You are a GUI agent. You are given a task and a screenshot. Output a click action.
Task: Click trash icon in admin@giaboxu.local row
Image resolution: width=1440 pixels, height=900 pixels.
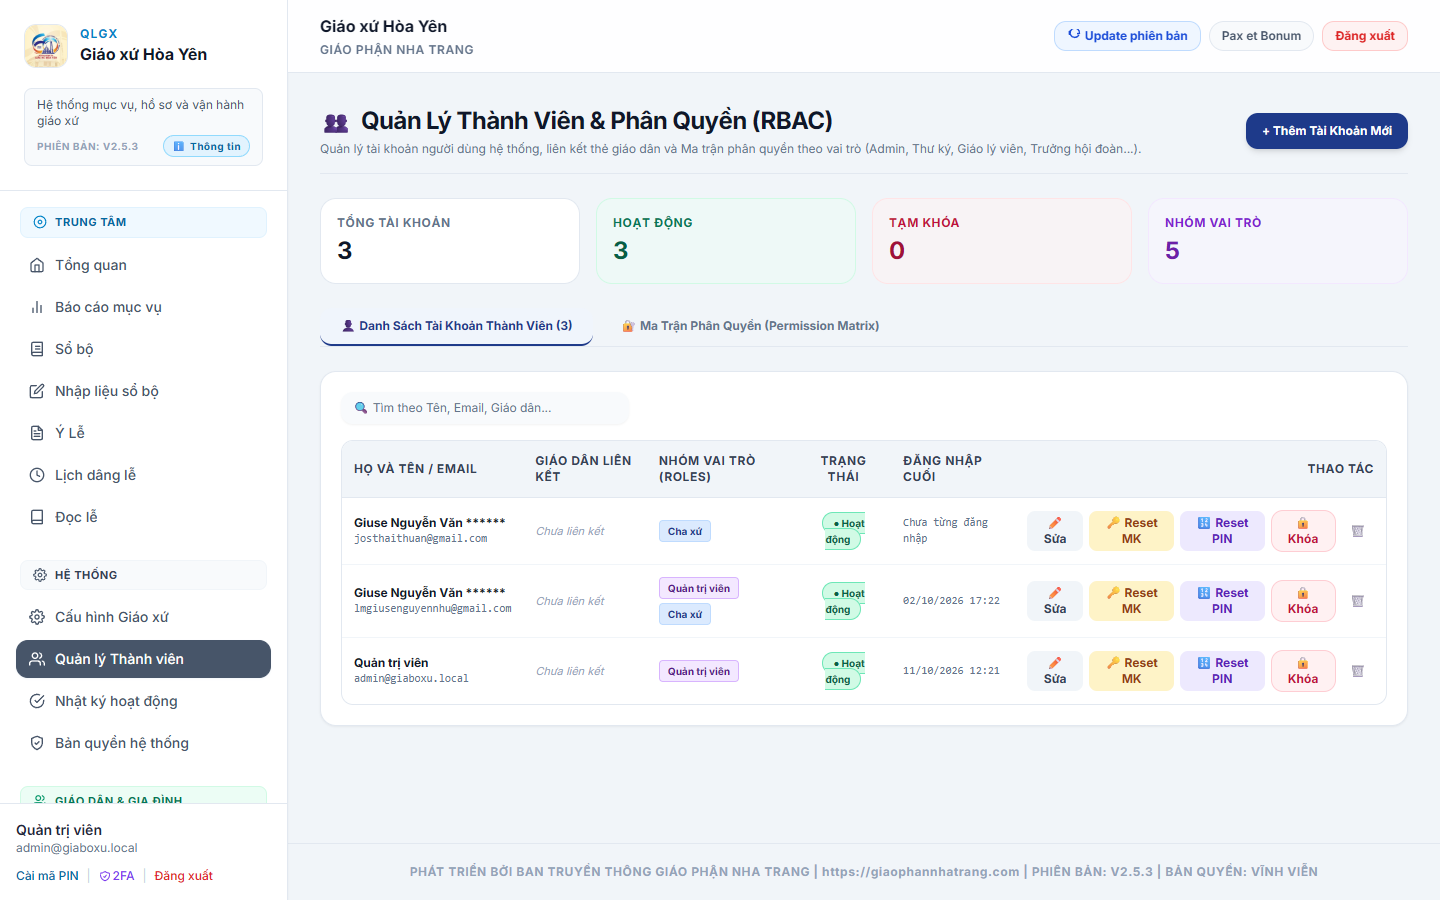tap(1358, 671)
